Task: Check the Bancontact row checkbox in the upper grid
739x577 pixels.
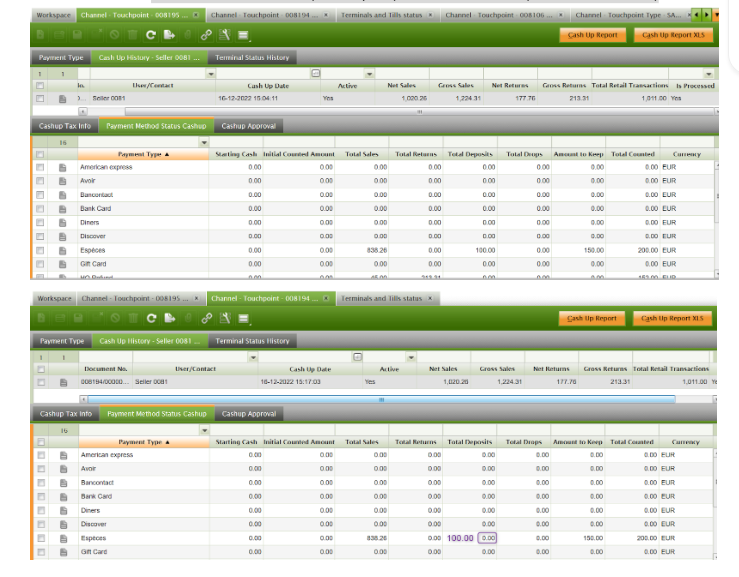Action: pyautogui.click(x=40, y=195)
